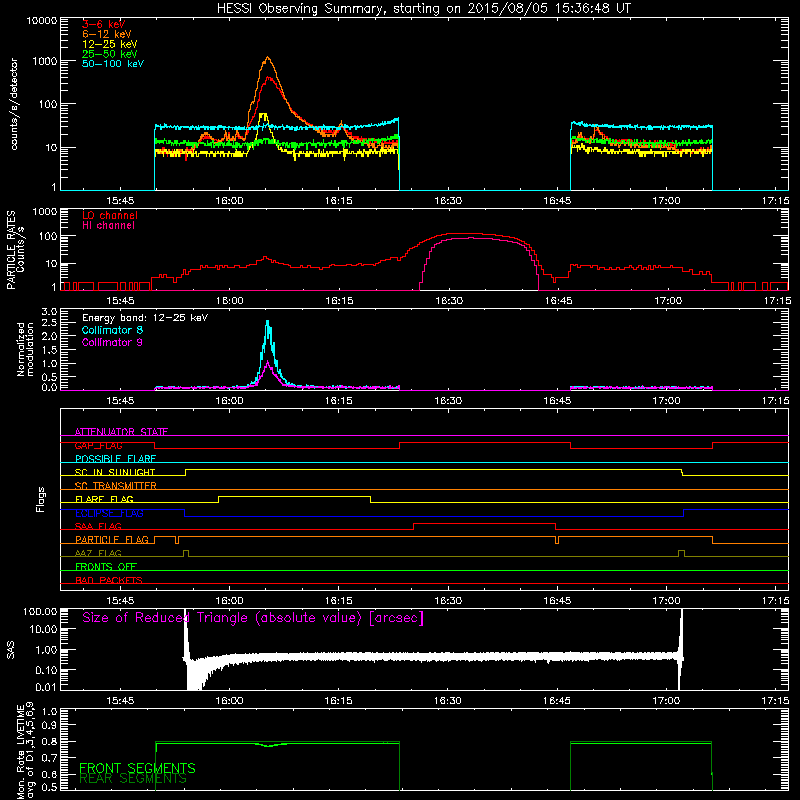Select the Collimator 8 legend entry
Image resolution: width=800 pixels, height=800 pixels.
coord(112,330)
